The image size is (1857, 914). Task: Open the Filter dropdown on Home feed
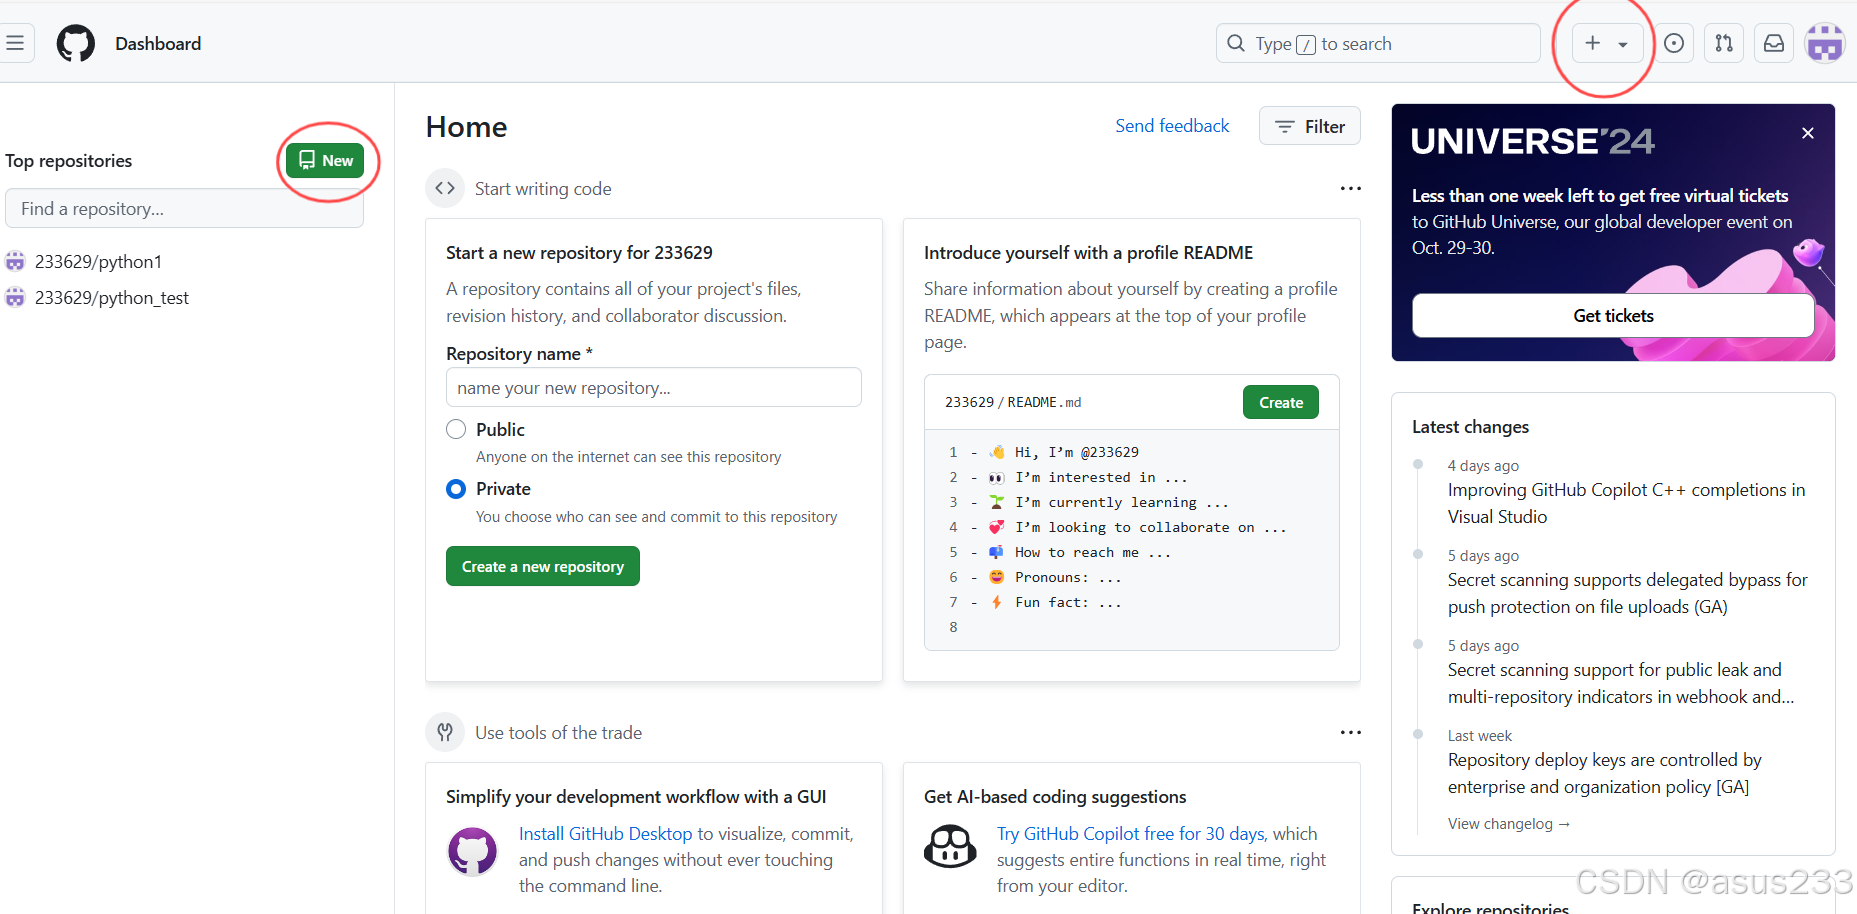(1310, 126)
